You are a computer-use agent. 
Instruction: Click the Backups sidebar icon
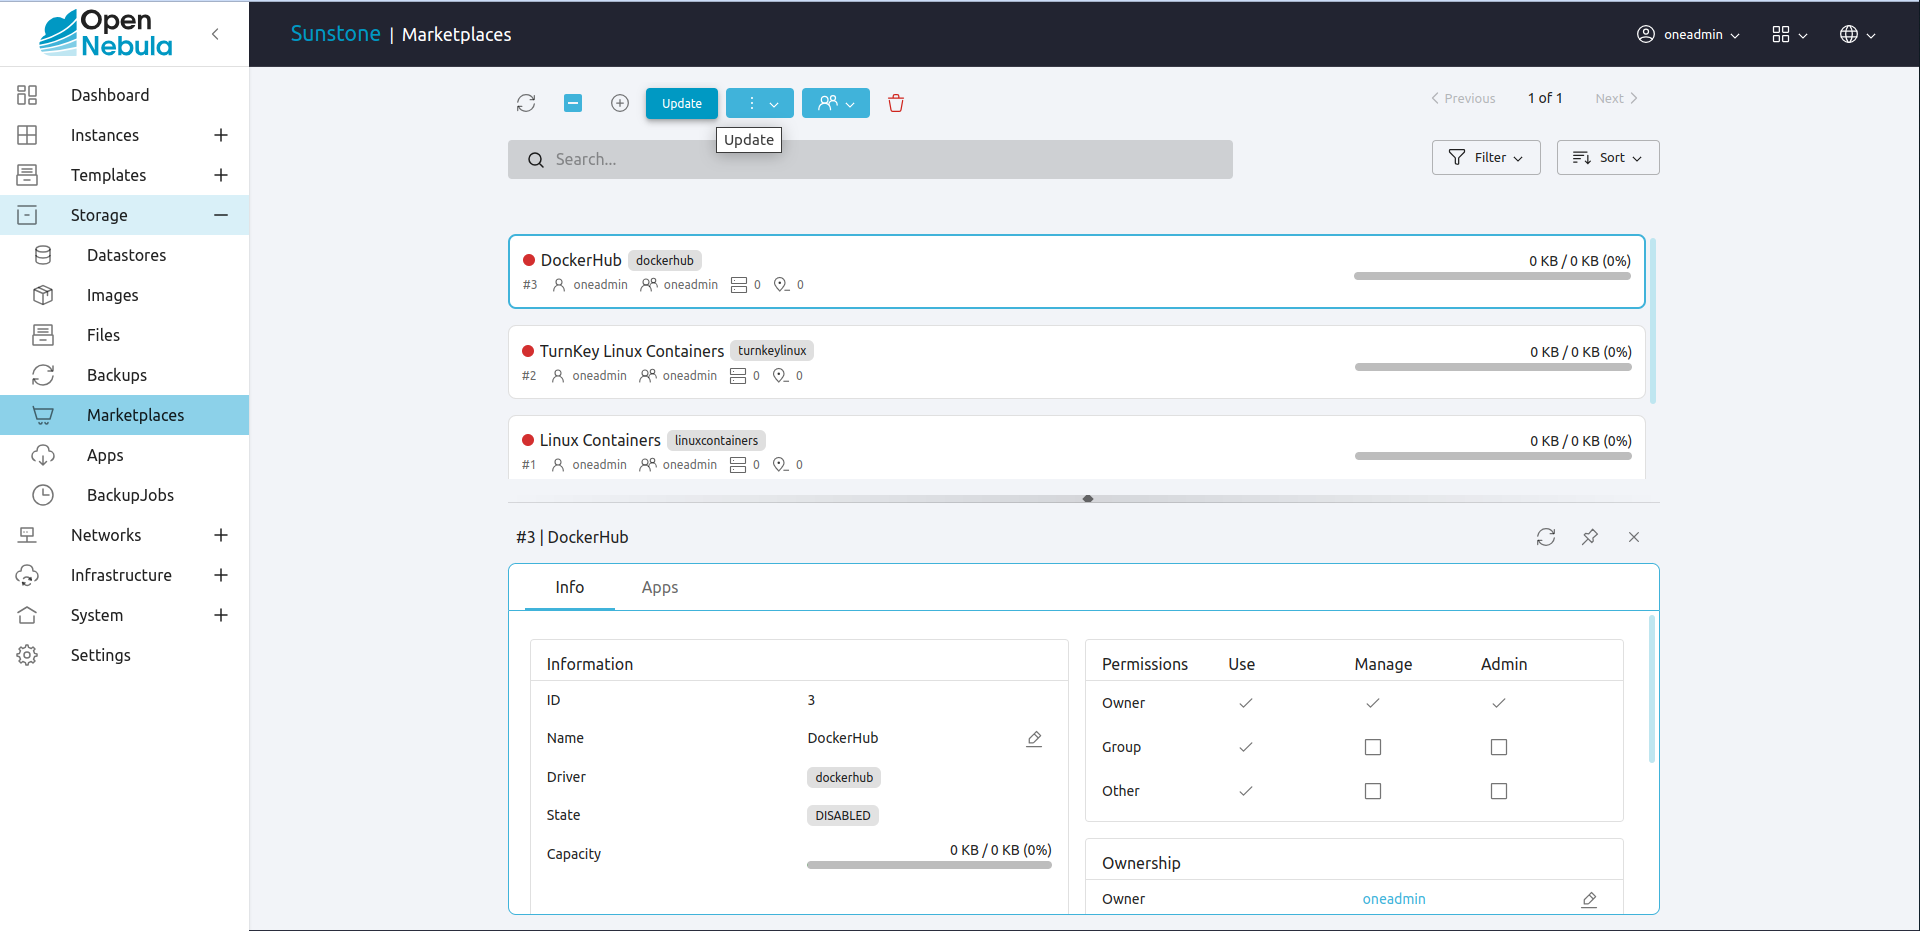coord(43,375)
